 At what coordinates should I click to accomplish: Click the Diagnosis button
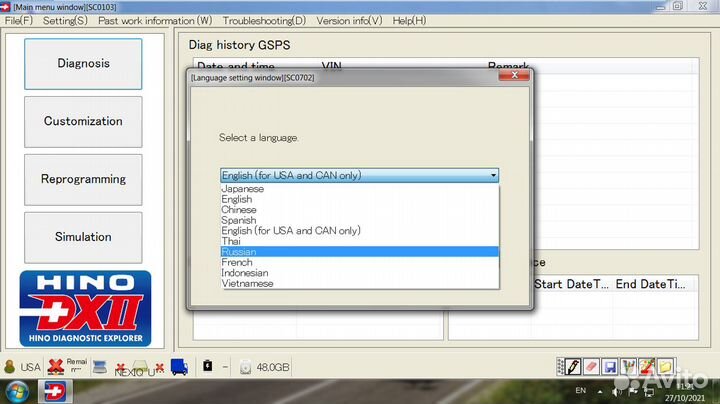(x=83, y=63)
